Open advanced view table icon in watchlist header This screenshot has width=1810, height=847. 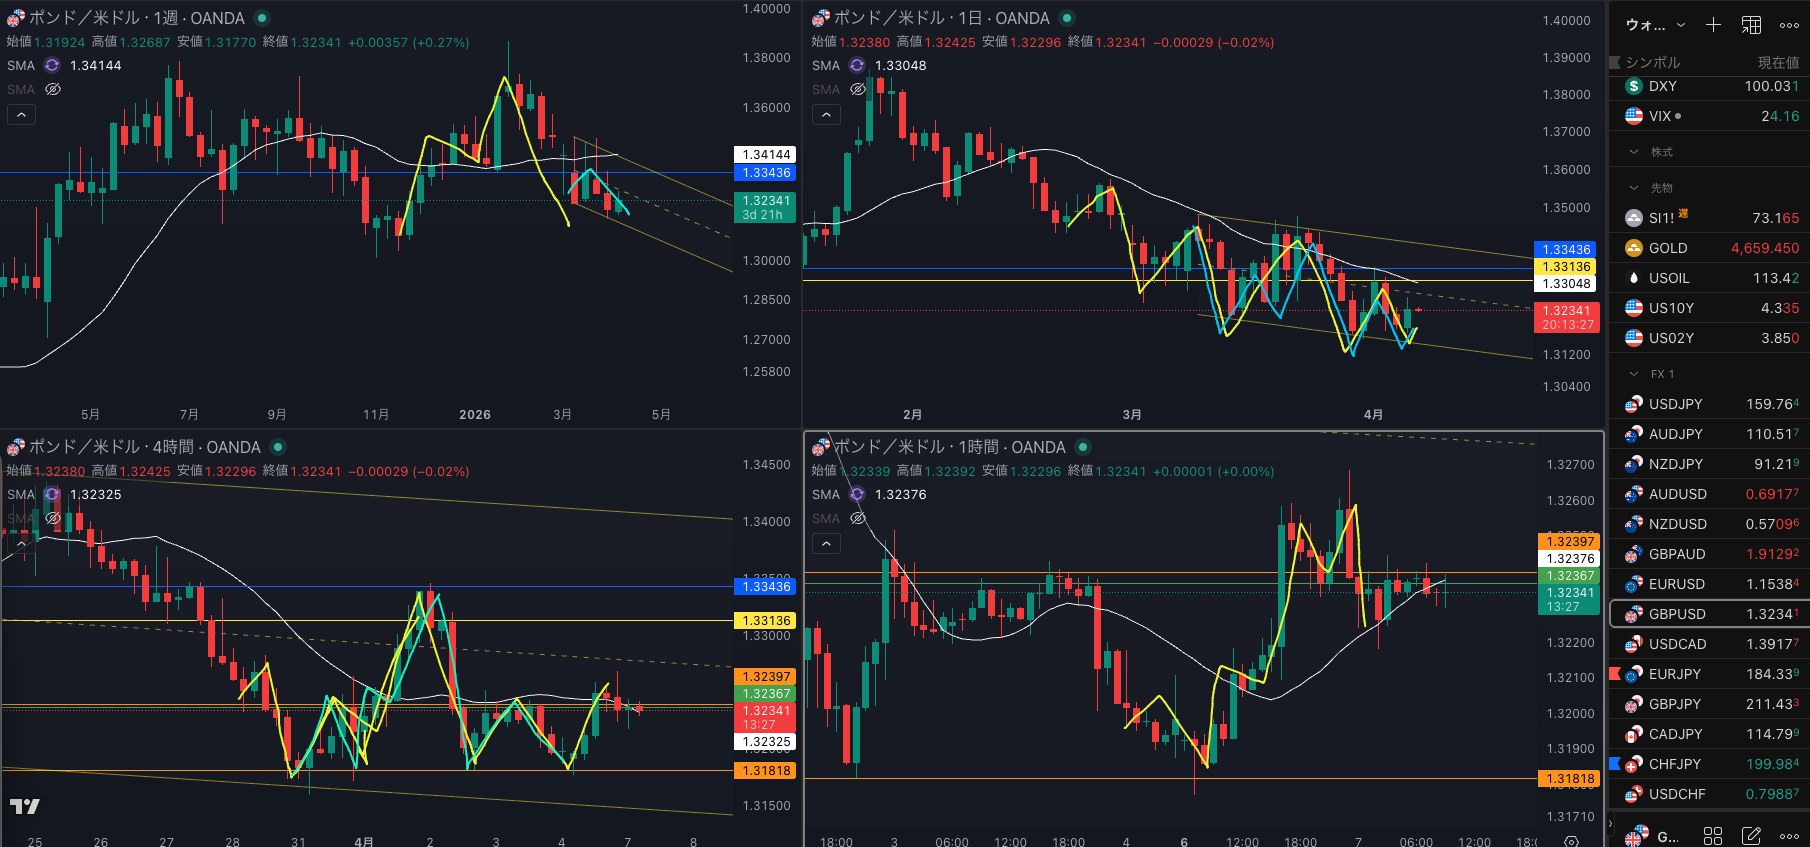point(1751,25)
